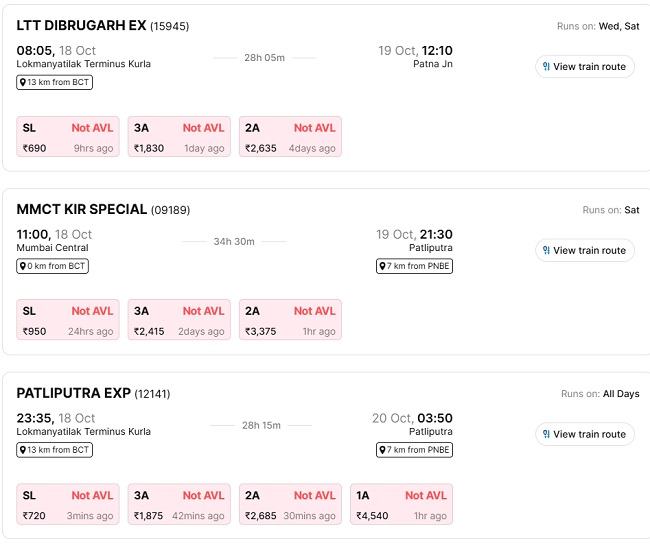Click pin on Patliputra Exp 13 km from BCT badge
650x548 pixels.
(x=23, y=450)
